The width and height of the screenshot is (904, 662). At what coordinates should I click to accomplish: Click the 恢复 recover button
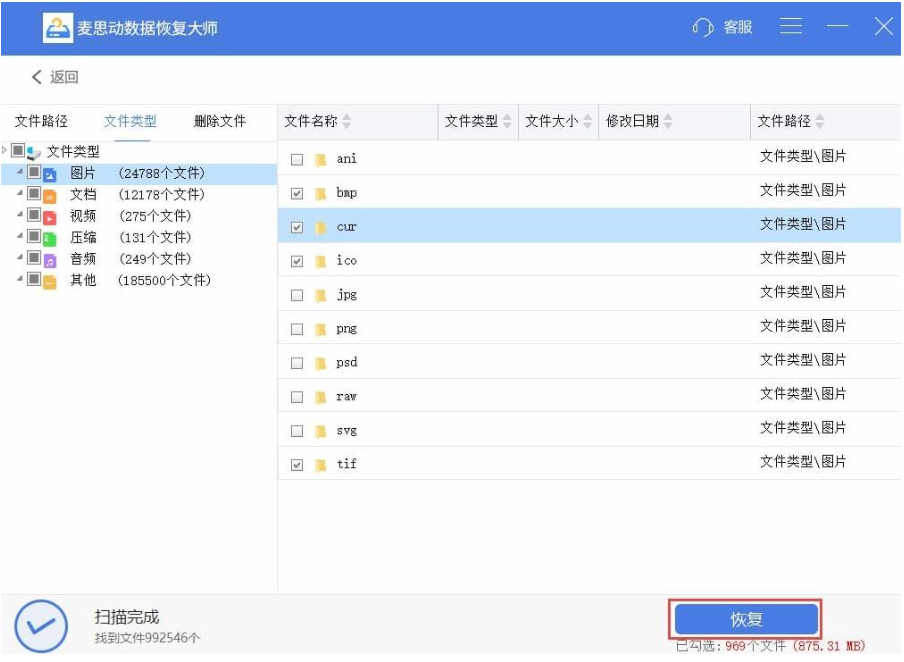click(747, 620)
